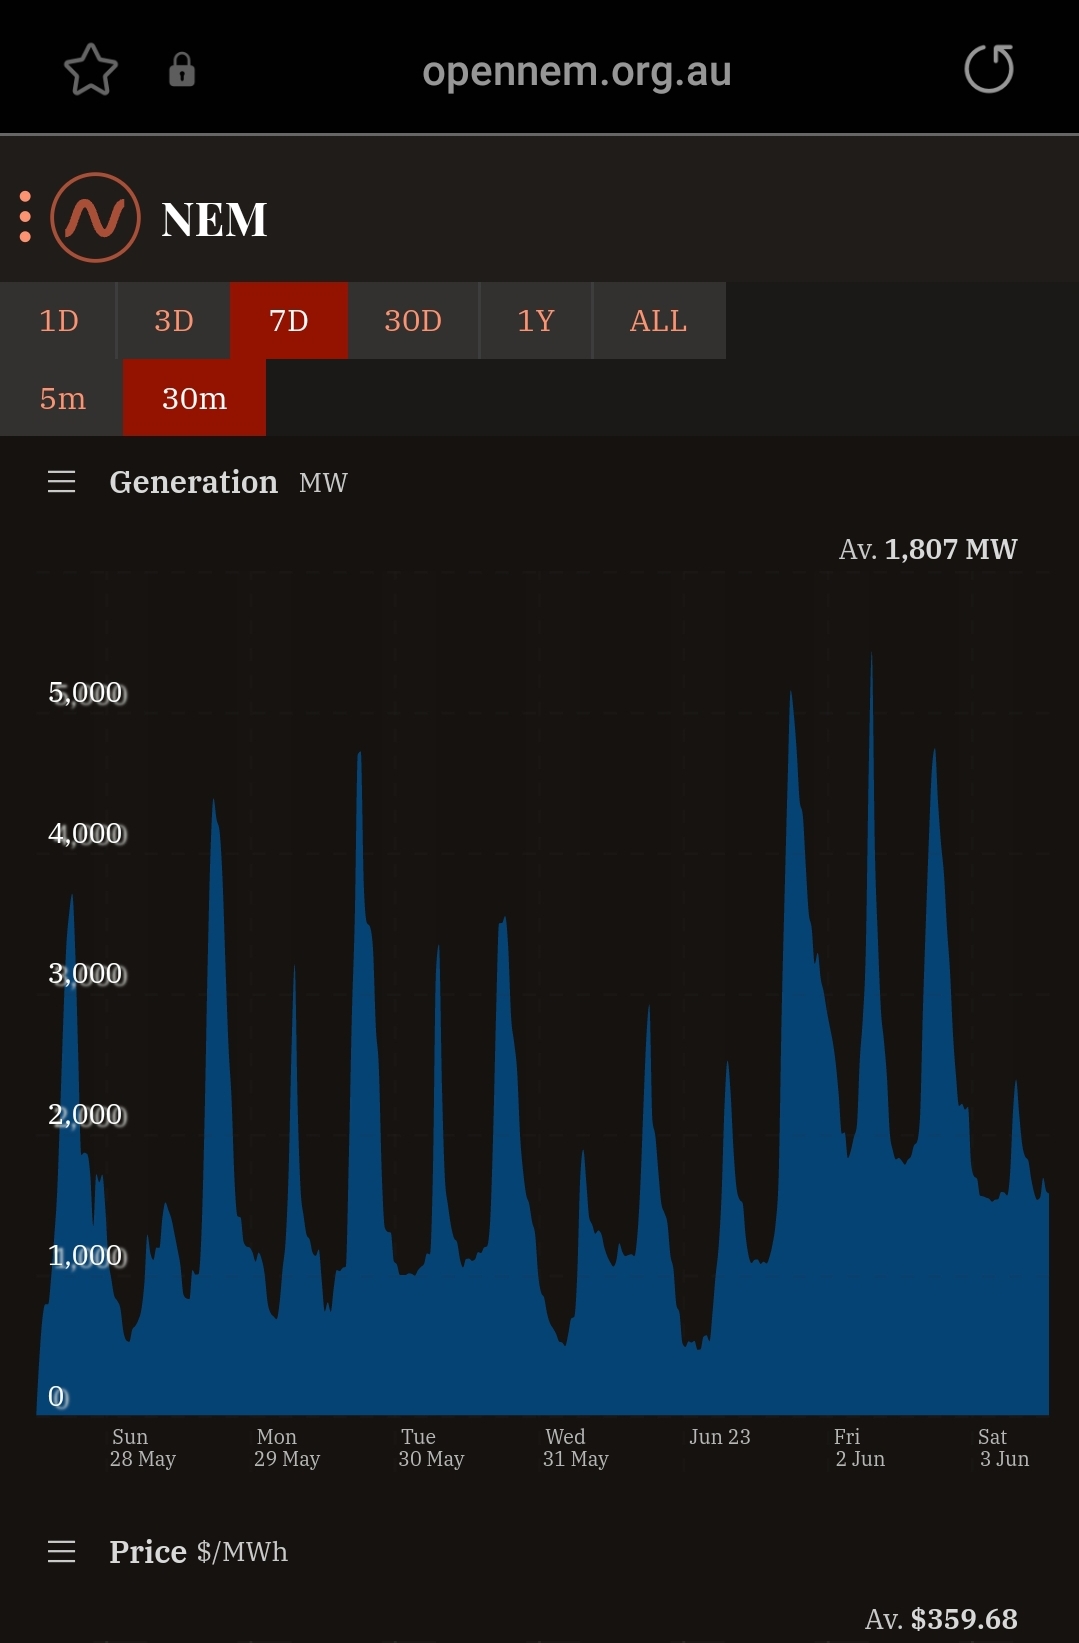1079x1643 pixels.
Task: Tap the Generation chart heading
Action: (x=193, y=482)
